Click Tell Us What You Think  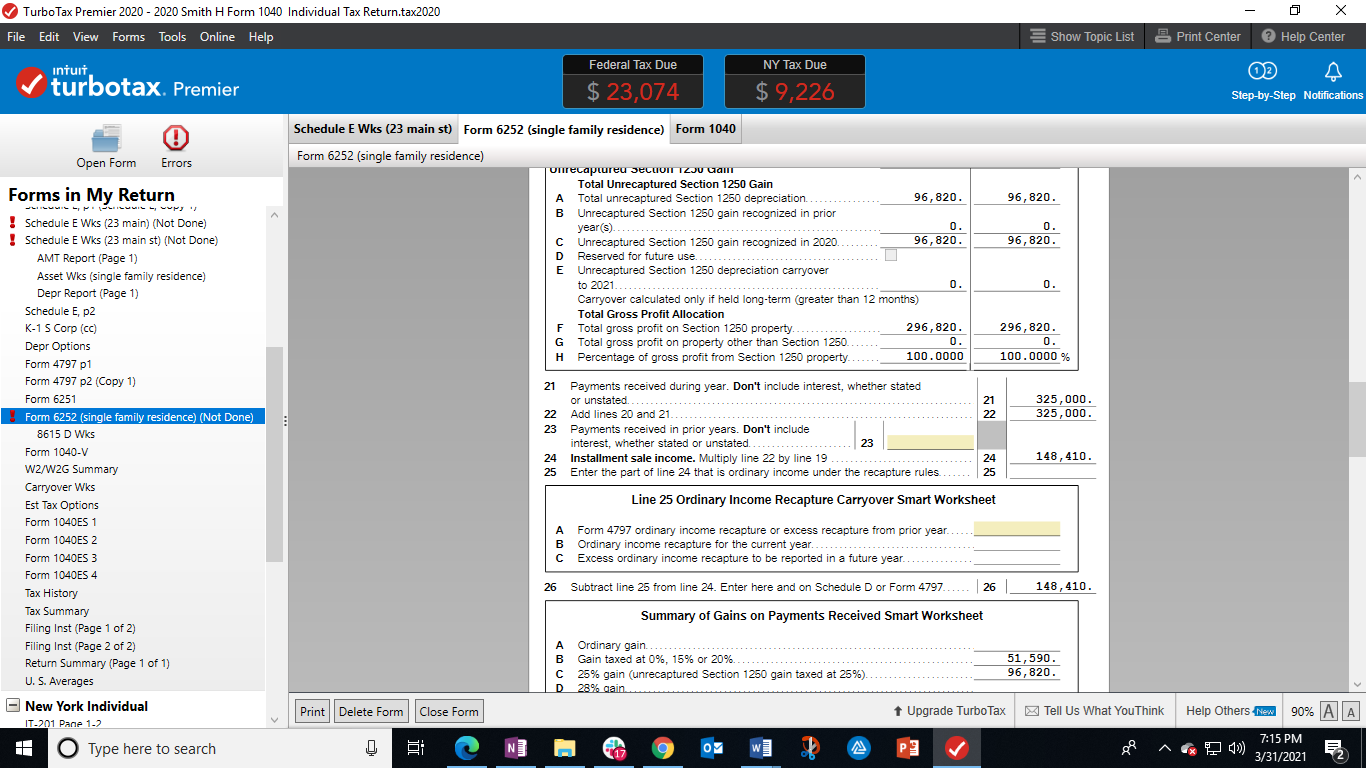1095,711
